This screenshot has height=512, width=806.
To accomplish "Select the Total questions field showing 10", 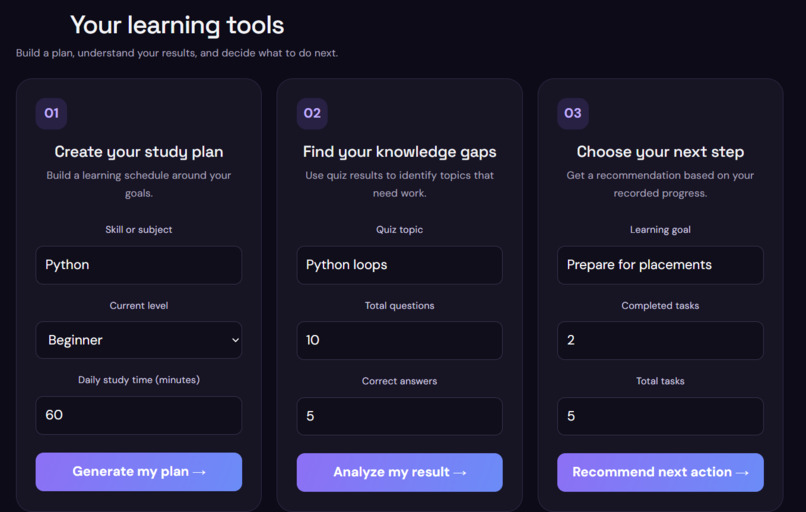I will pos(399,340).
